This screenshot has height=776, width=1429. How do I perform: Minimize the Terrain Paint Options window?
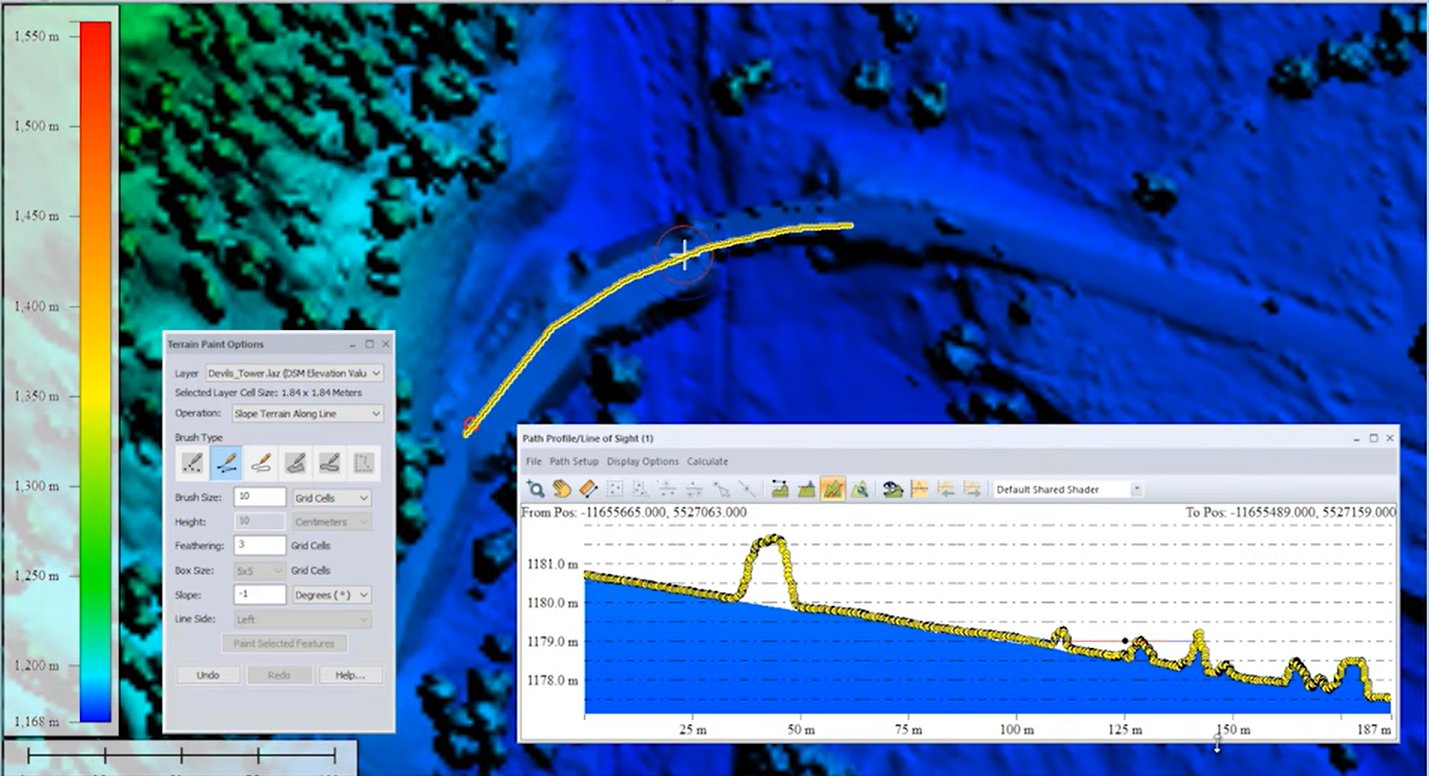tap(354, 344)
